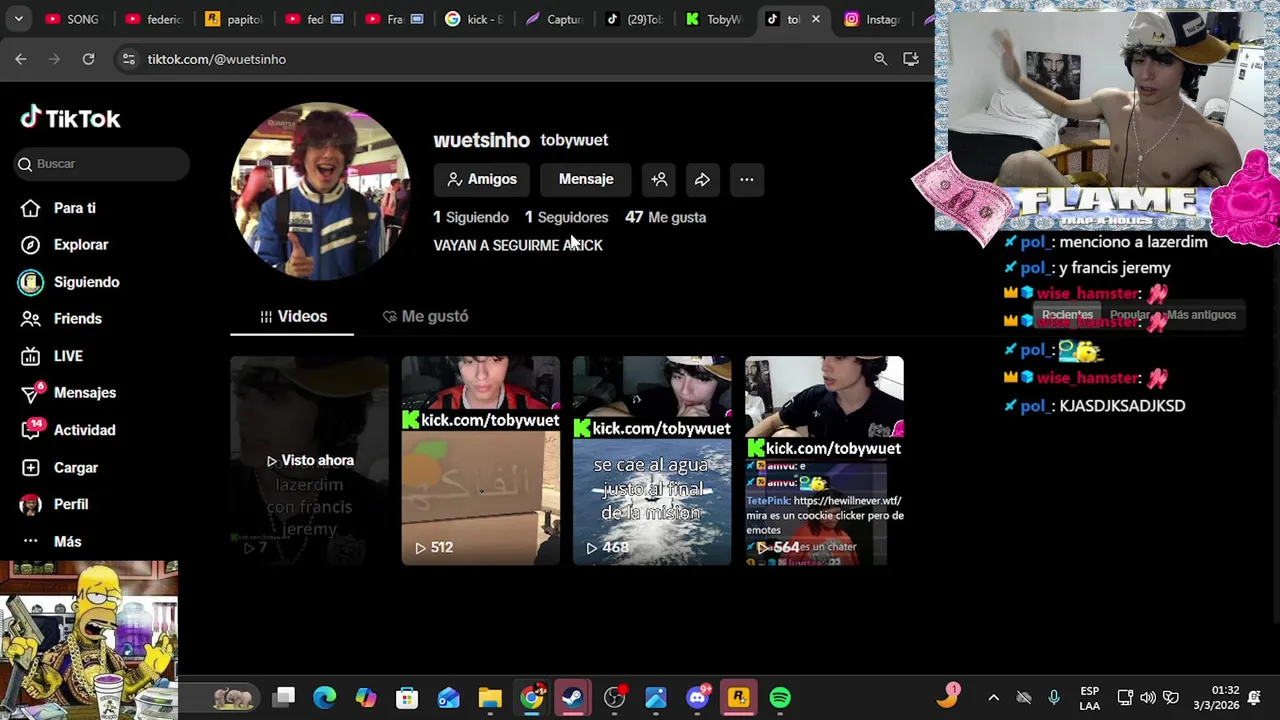Open Friends in the sidebar
This screenshot has height=720, width=1280.
click(62, 319)
